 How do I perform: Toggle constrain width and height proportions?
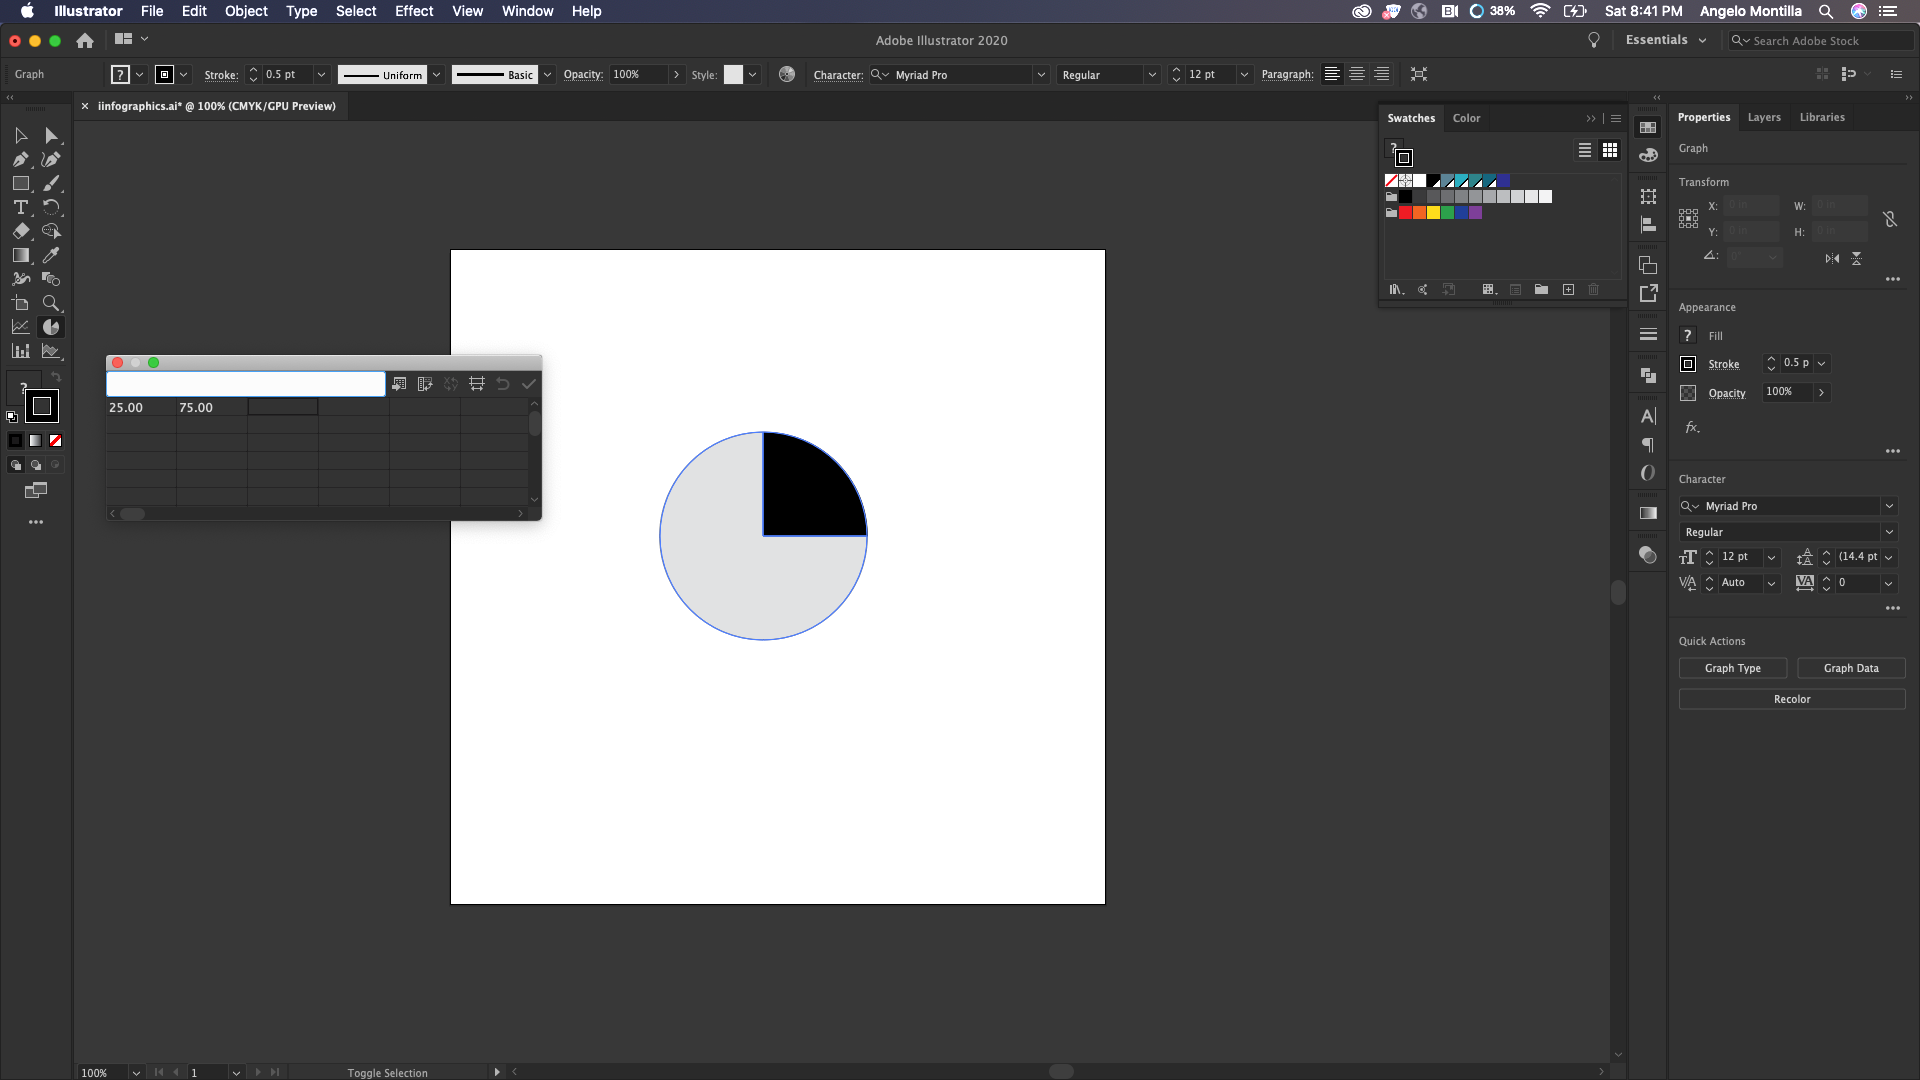coord(1890,219)
